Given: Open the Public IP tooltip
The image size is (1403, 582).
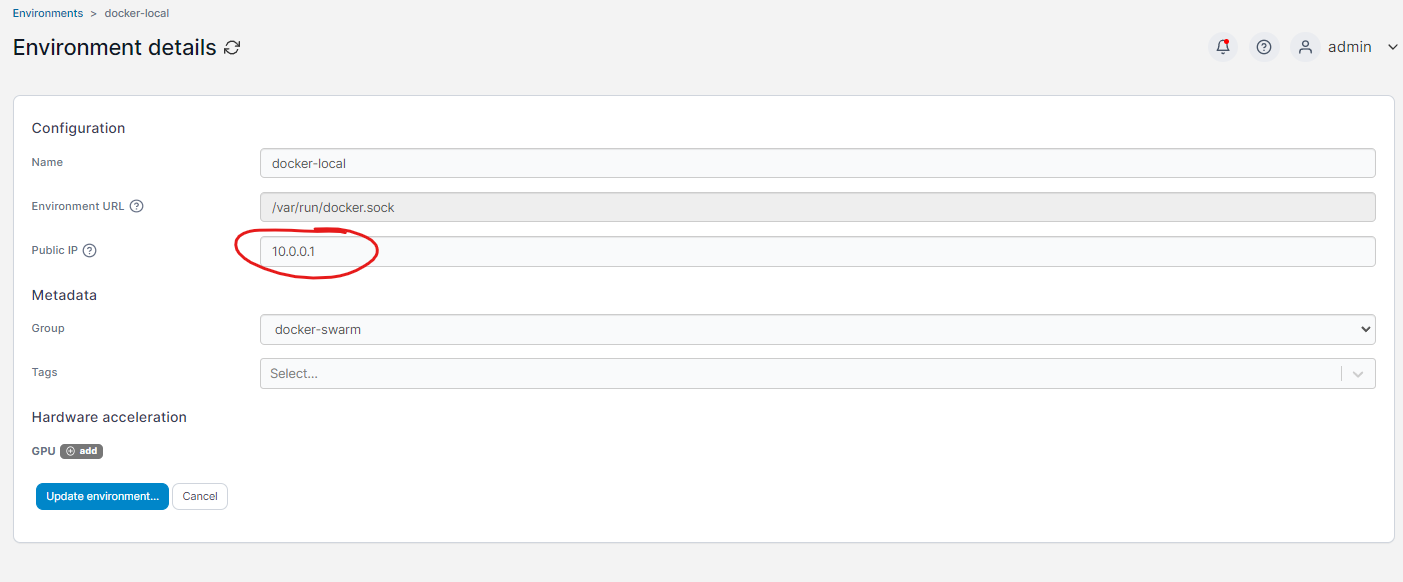Looking at the screenshot, I should click(89, 250).
